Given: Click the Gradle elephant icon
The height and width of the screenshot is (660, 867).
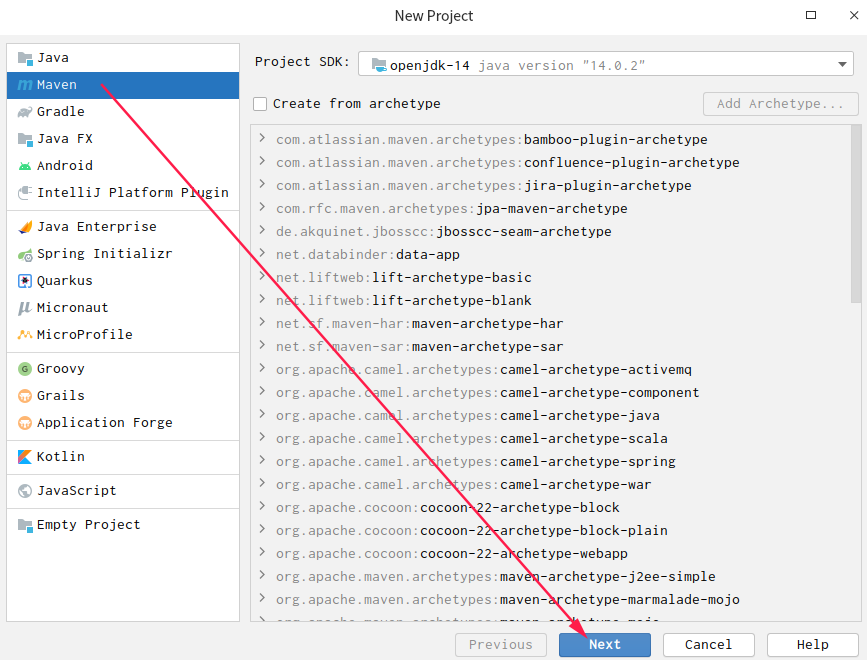Looking at the screenshot, I should pyautogui.click(x=25, y=112).
